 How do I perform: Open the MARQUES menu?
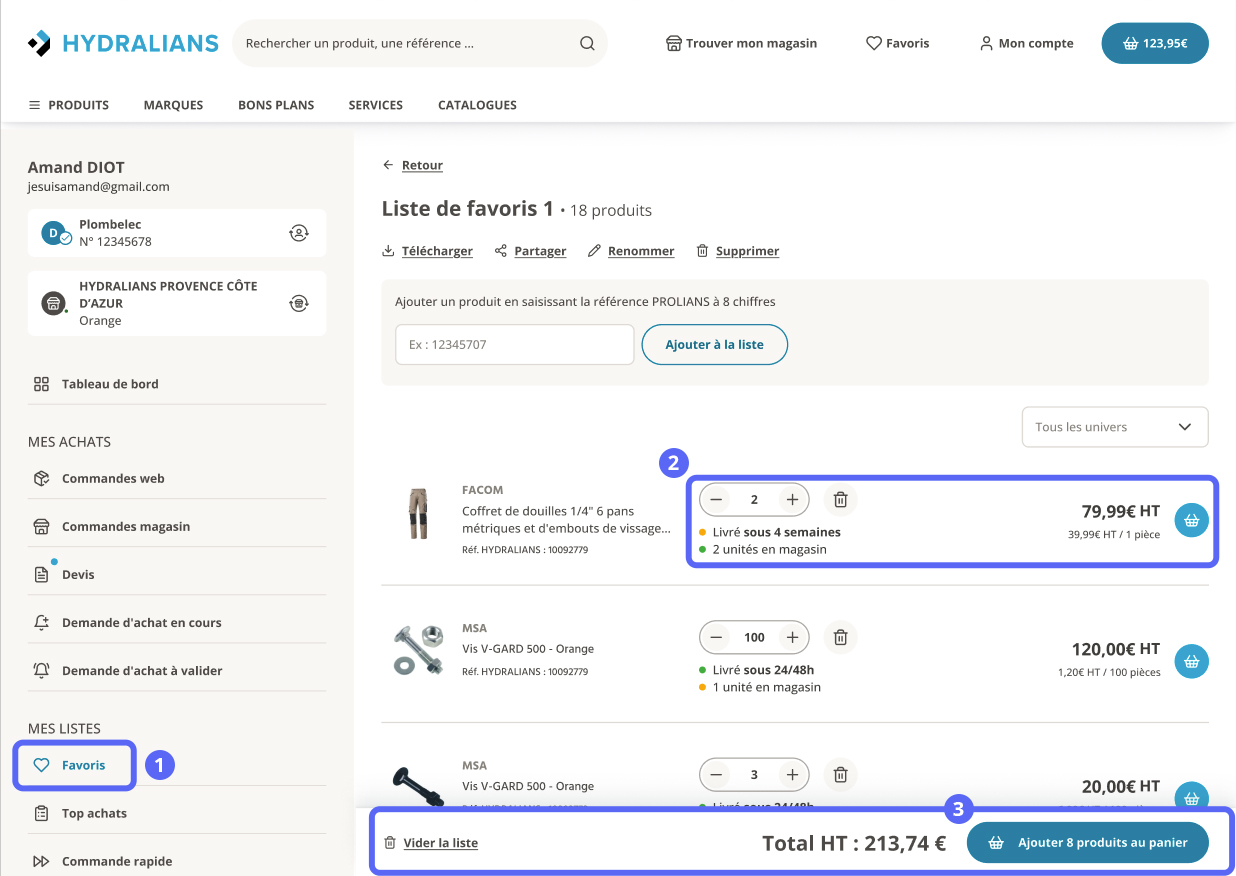(x=173, y=105)
